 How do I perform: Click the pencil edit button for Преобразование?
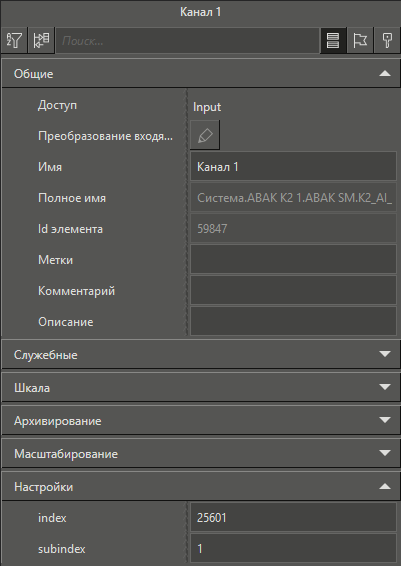click(x=205, y=135)
